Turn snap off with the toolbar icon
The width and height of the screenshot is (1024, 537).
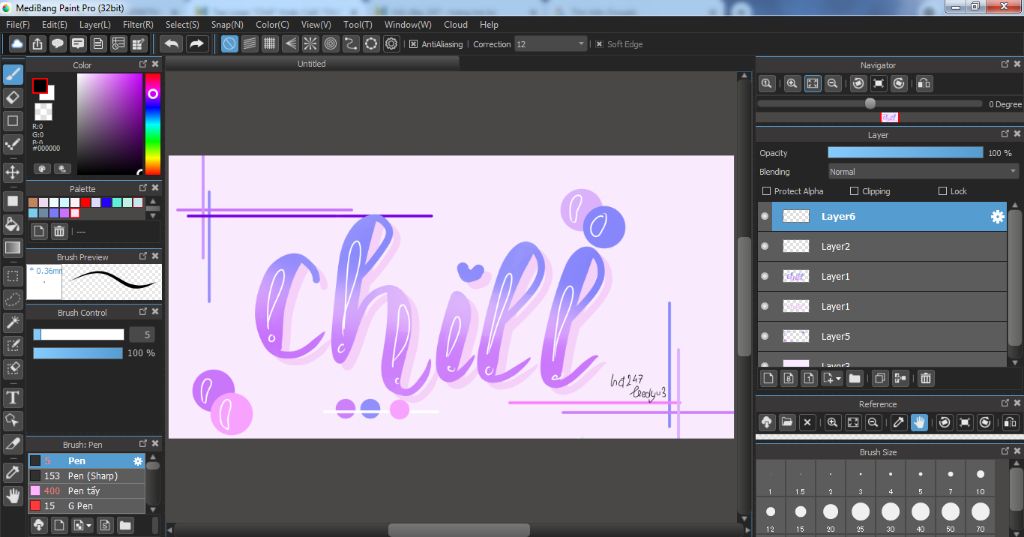pos(229,44)
